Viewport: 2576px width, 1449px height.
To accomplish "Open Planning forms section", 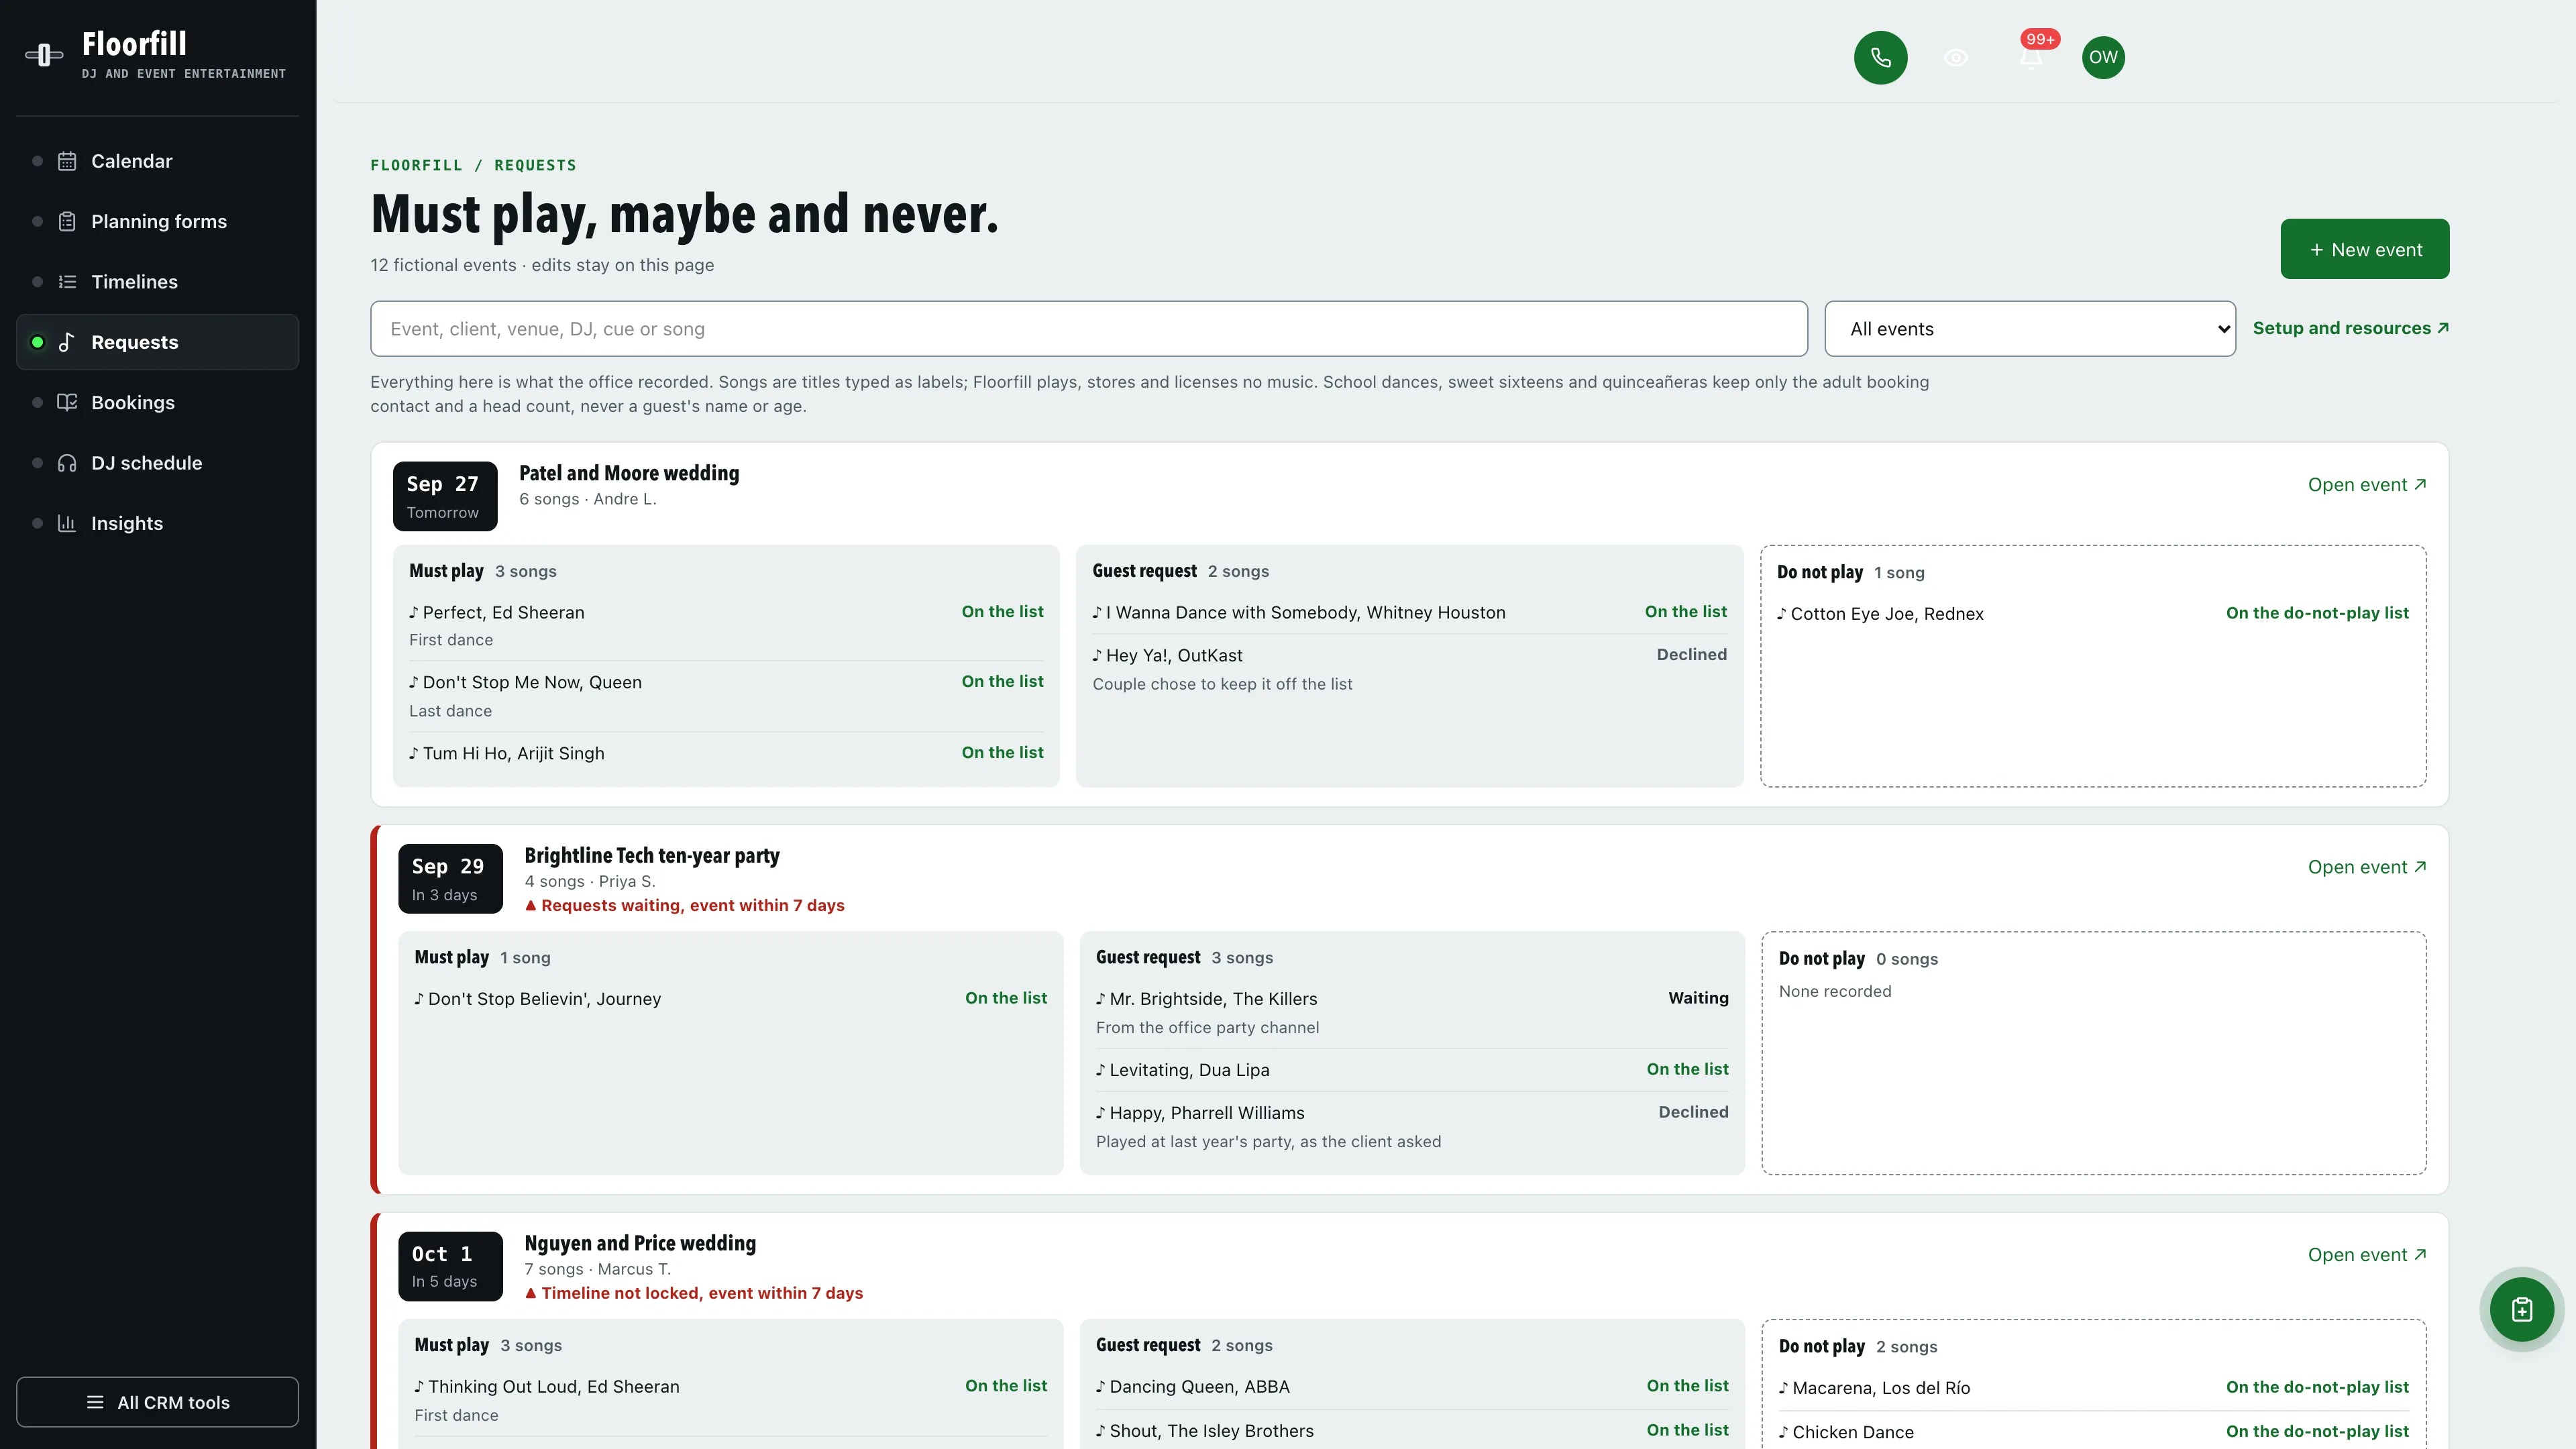I will click(157, 221).
